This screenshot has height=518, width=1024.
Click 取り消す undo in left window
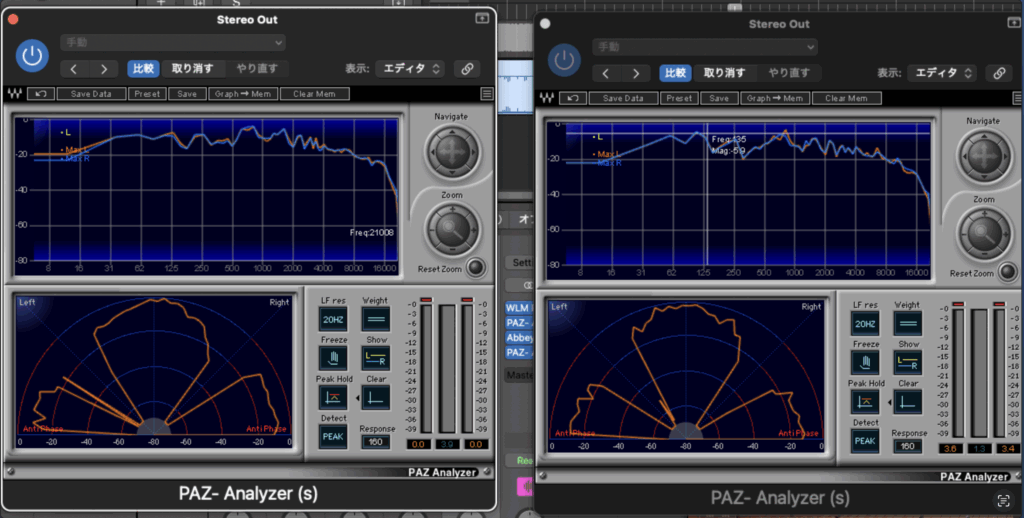tap(193, 69)
